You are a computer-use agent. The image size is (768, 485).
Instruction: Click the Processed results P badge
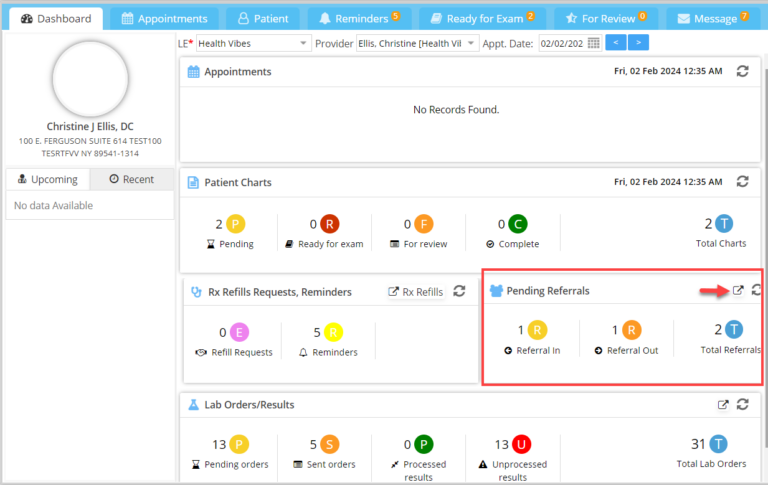pyautogui.click(x=424, y=444)
